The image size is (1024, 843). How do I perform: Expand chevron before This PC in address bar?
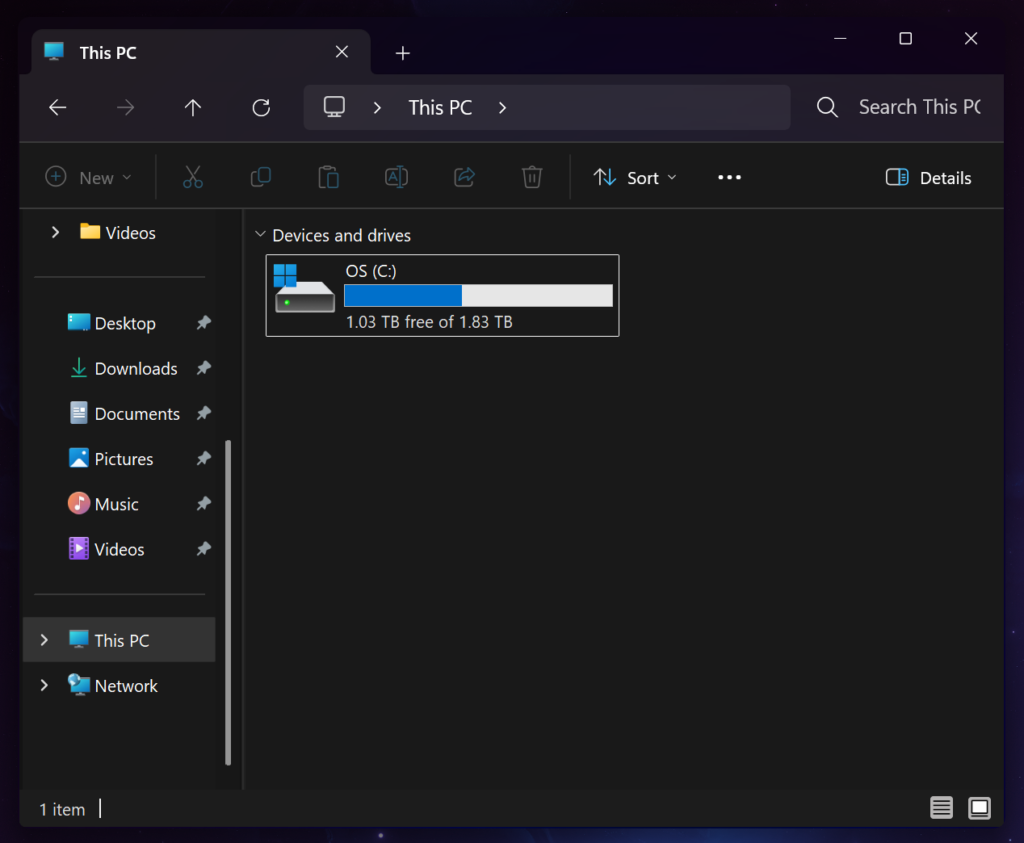pyautogui.click(x=377, y=108)
